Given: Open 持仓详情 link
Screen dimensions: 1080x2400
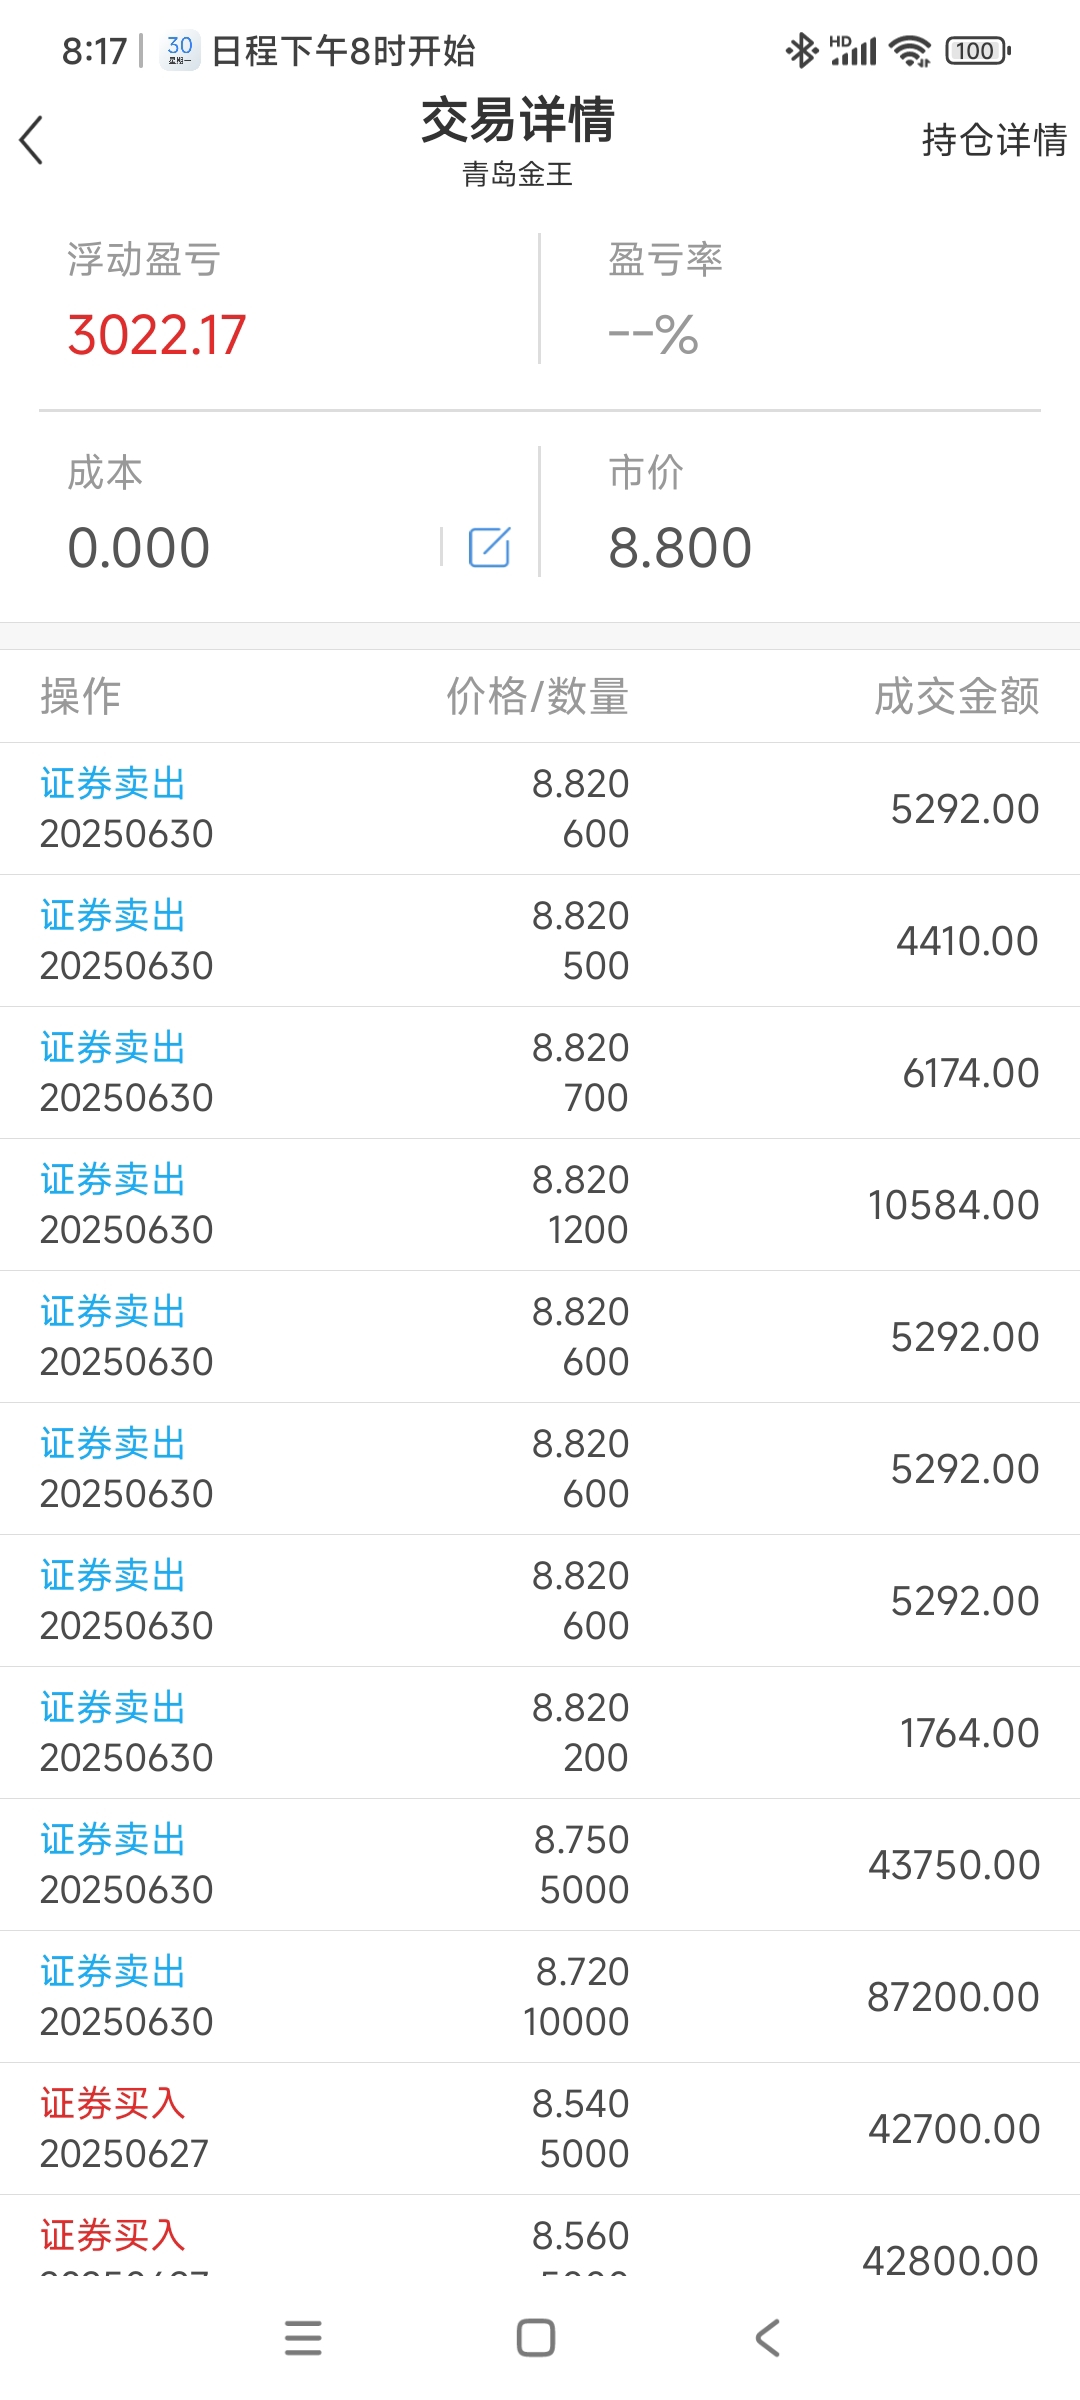Looking at the screenshot, I should click(994, 140).
